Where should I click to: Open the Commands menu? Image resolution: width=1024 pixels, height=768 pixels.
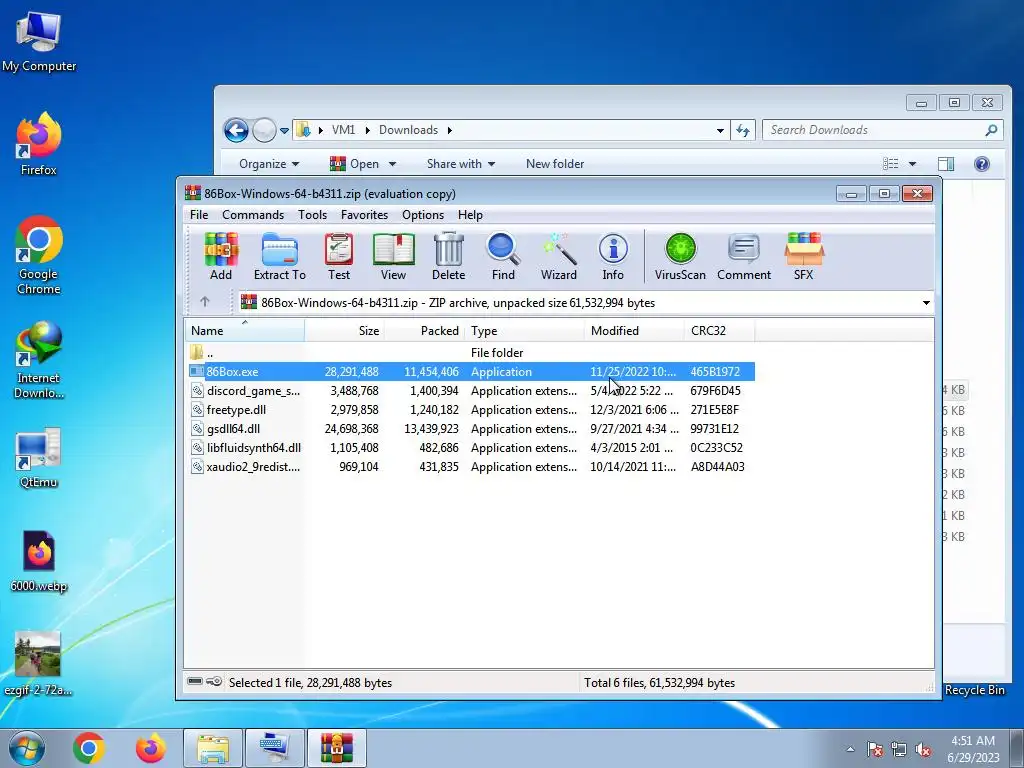253,215
